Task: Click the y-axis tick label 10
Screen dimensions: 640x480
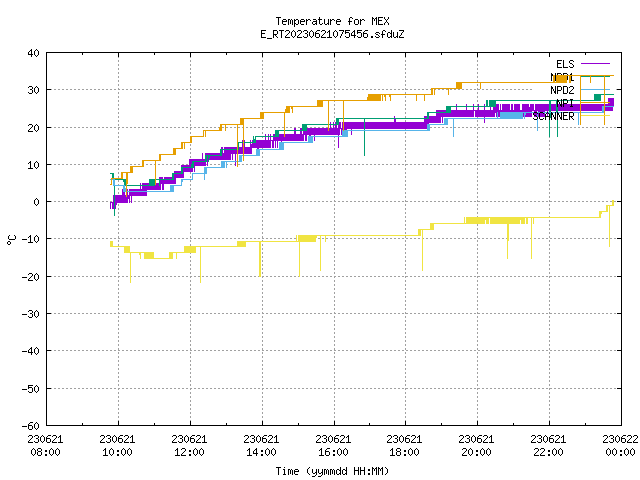Action: click(33, 165)
